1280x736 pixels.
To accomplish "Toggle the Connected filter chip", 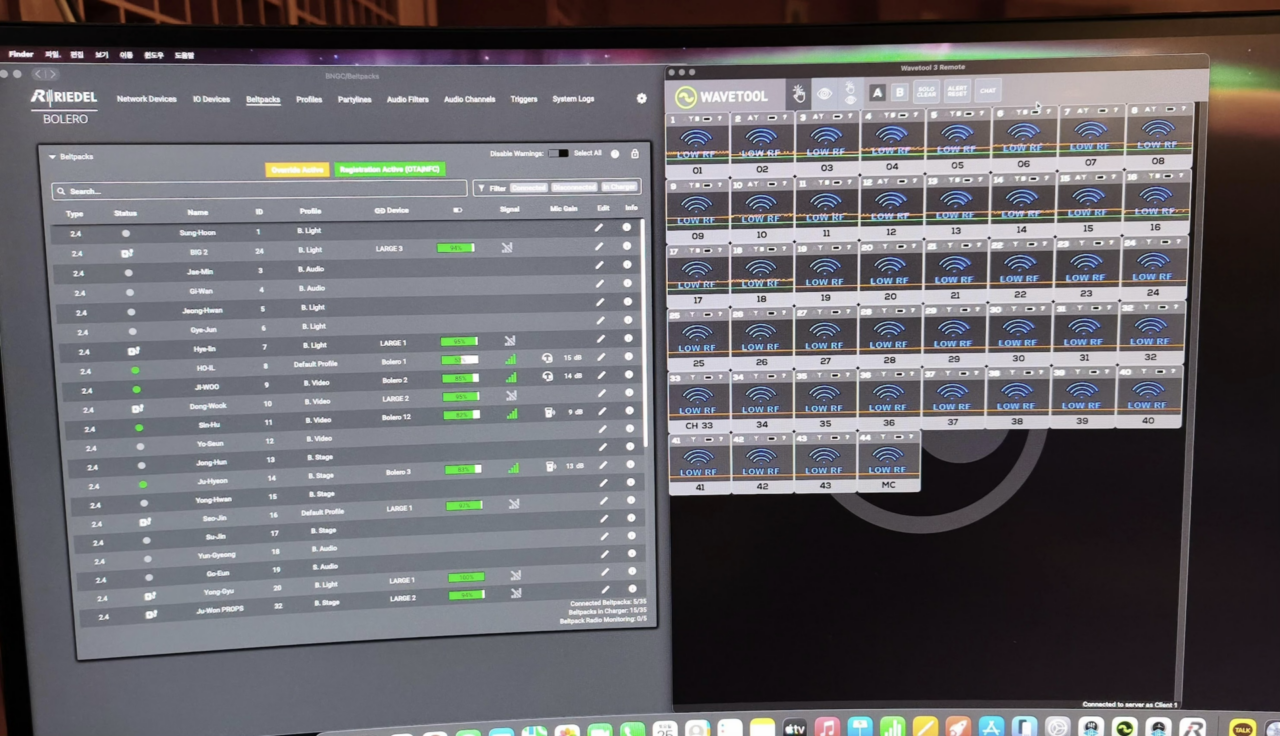I will tap(529, 188).
